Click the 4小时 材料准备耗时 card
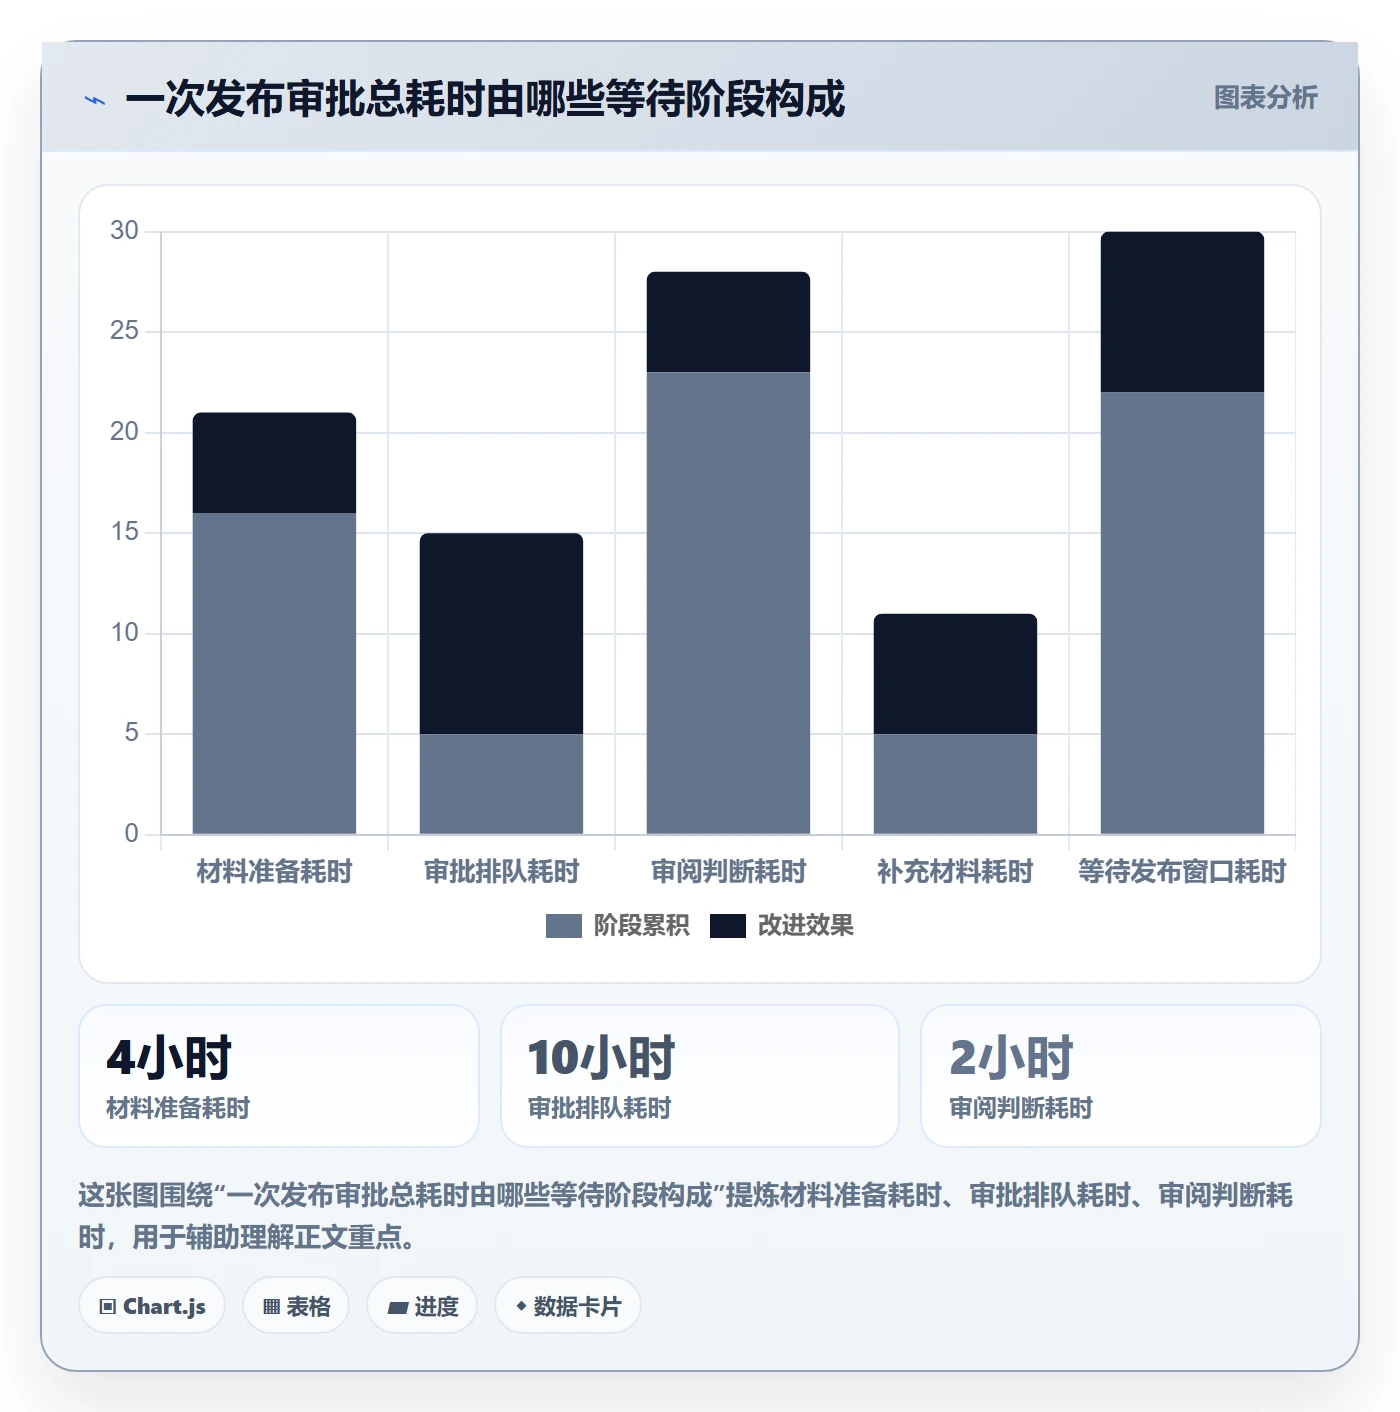 pyautogui.click(x=279, y=1076)
